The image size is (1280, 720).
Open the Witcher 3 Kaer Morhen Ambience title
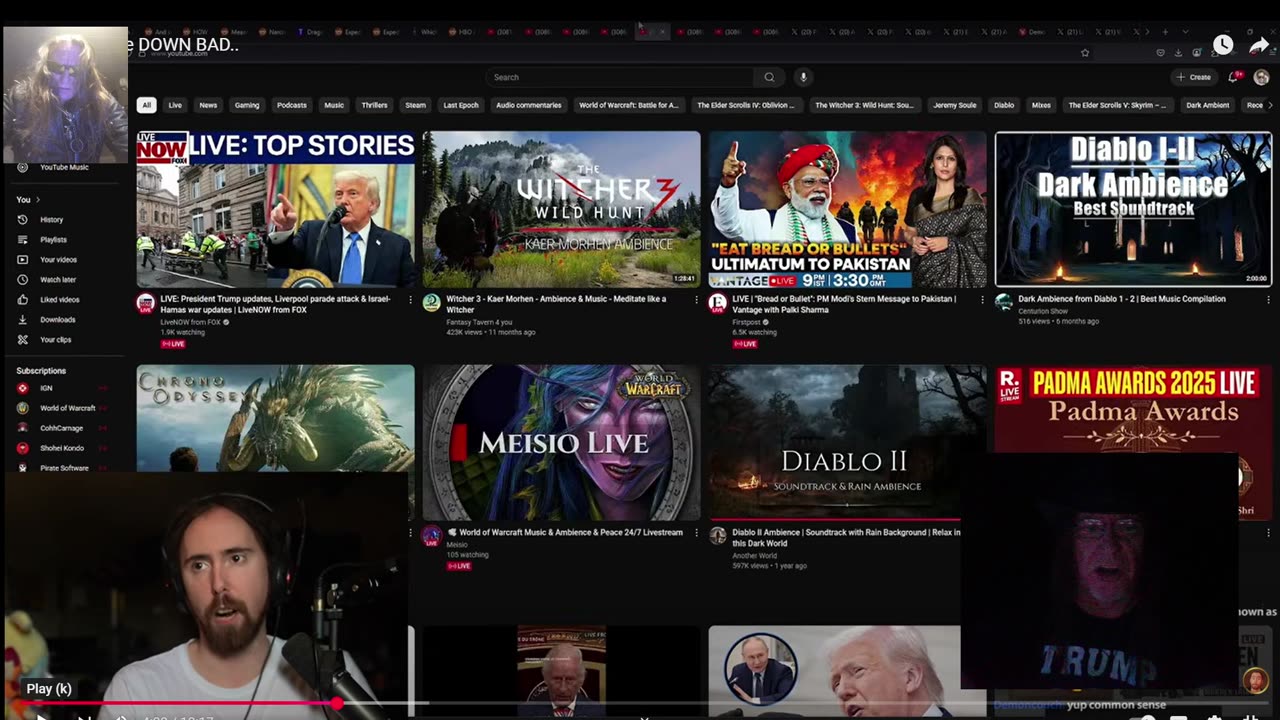556,304
